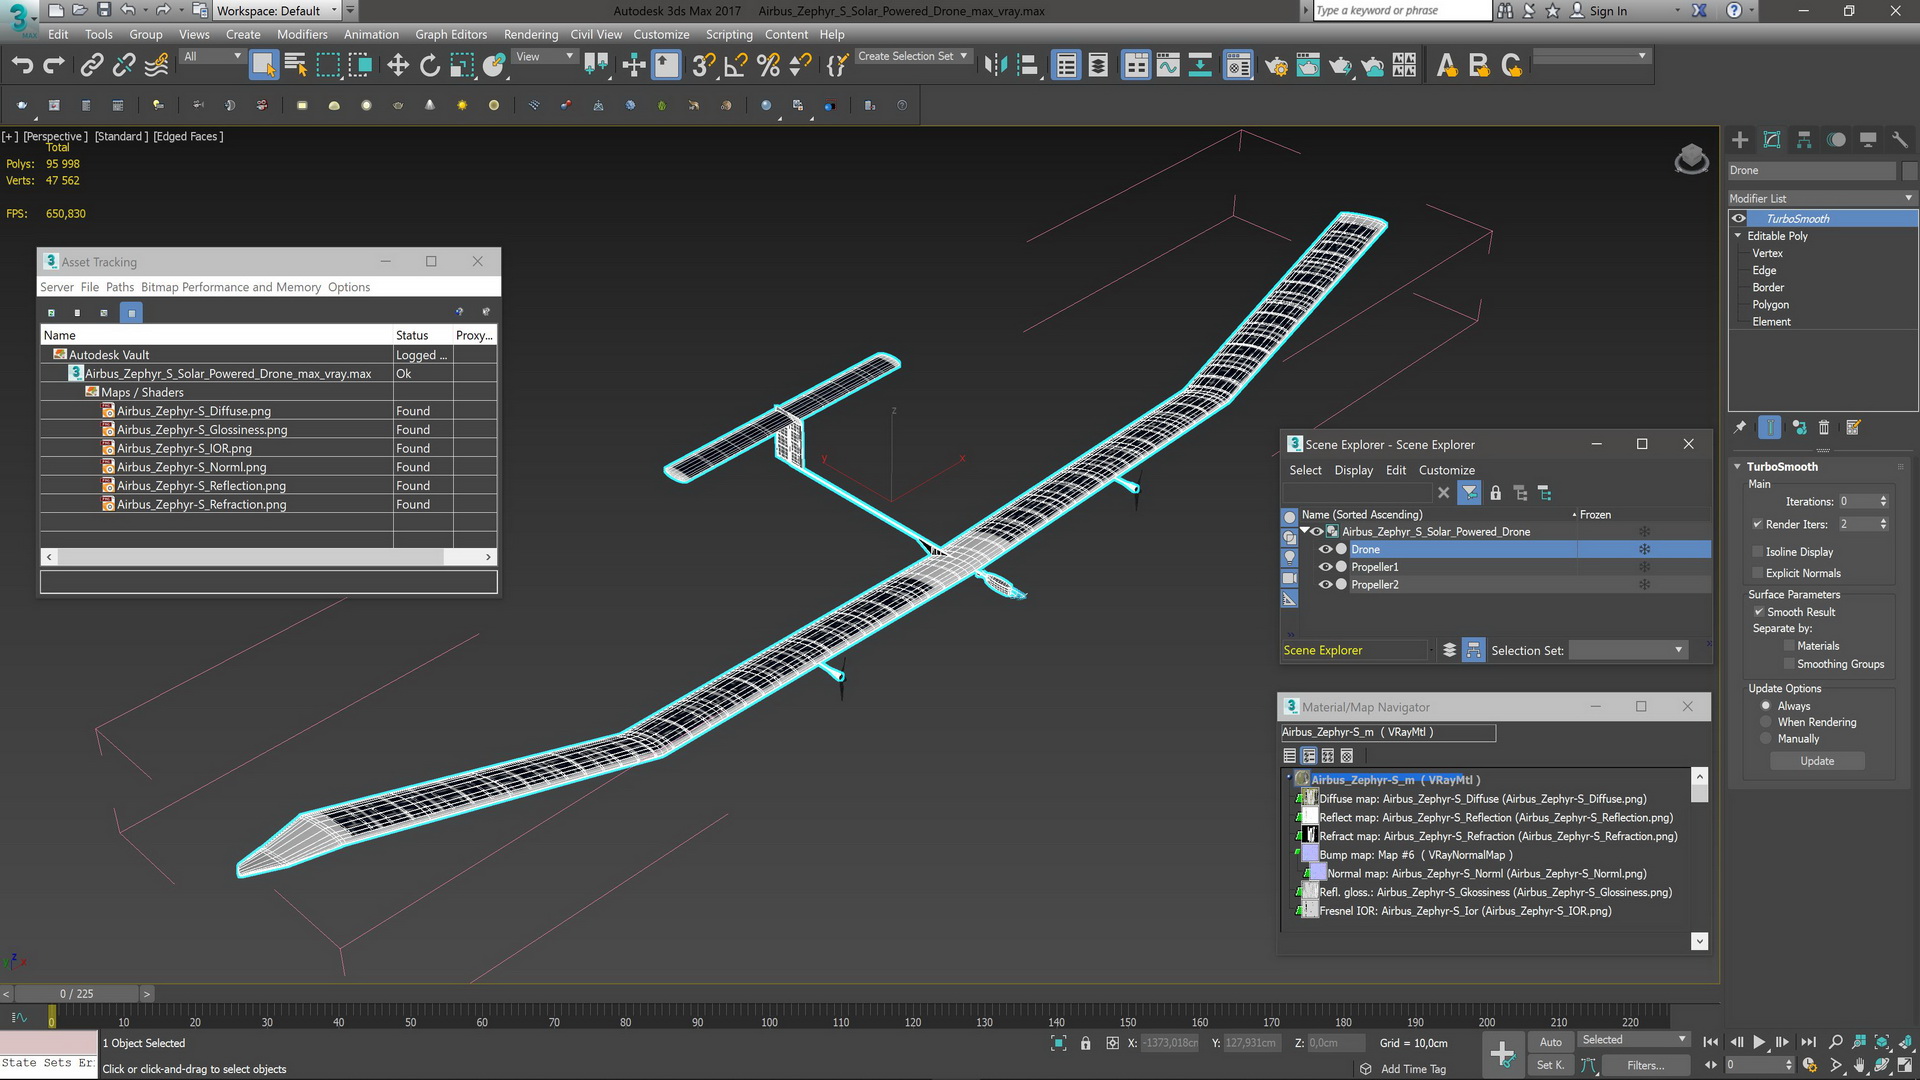Open the View coordinate system dropdown

coord(544,57)
